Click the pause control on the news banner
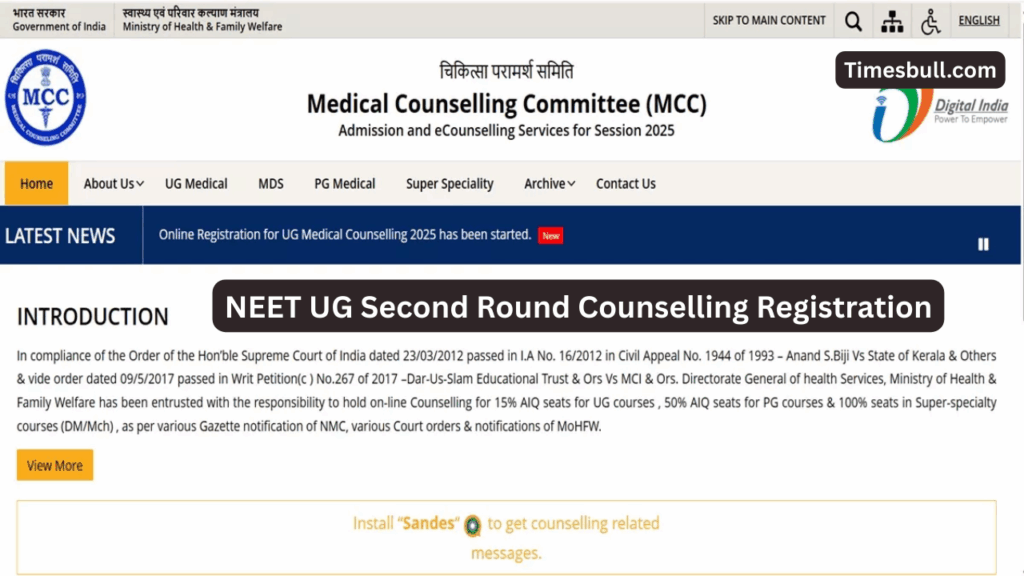The height and width of the screenshot is (576, 1024). (983, 243)
